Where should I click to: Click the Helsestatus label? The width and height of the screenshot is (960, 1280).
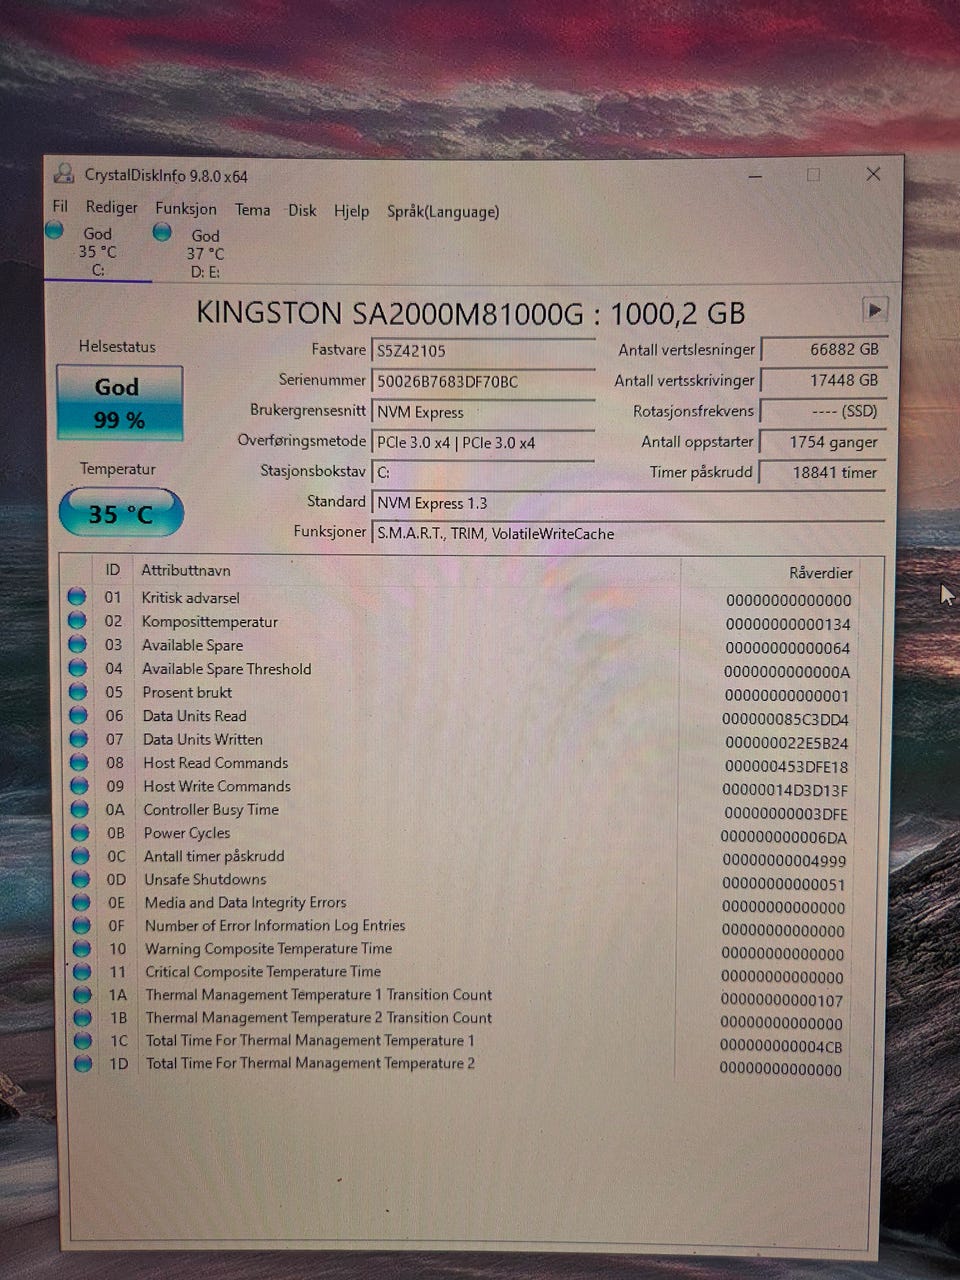click(x=118, y=346)
